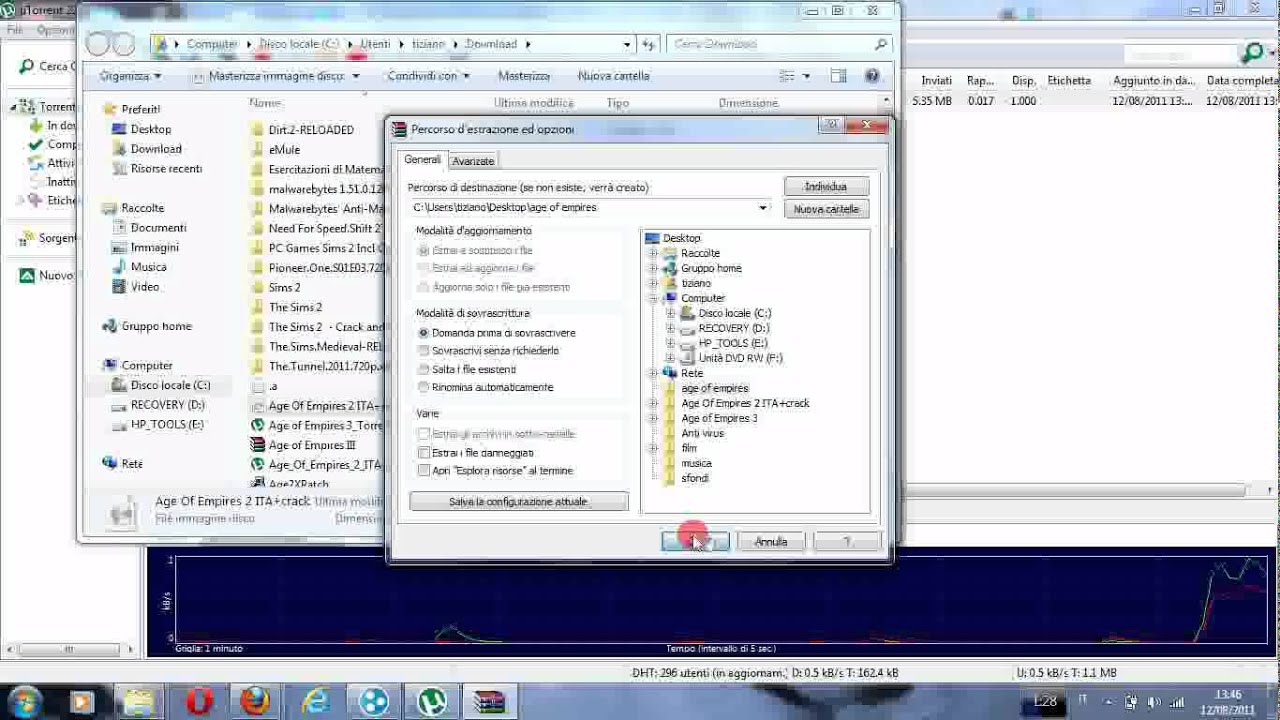The height and width of the screenshot is (720, 1280).
Task: Click Nome column header in Explorer
Action: [265, 103]
